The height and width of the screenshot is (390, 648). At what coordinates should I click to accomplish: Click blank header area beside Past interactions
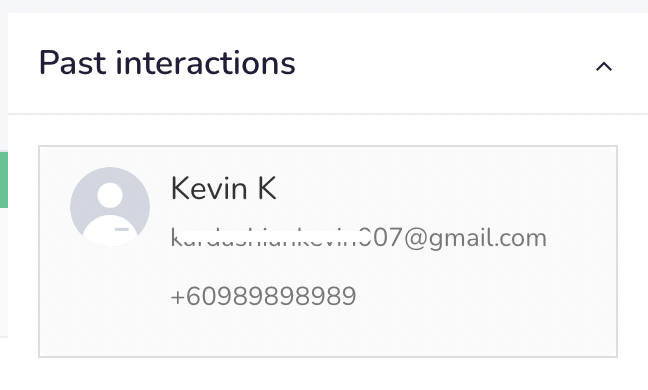pos(444,63)
